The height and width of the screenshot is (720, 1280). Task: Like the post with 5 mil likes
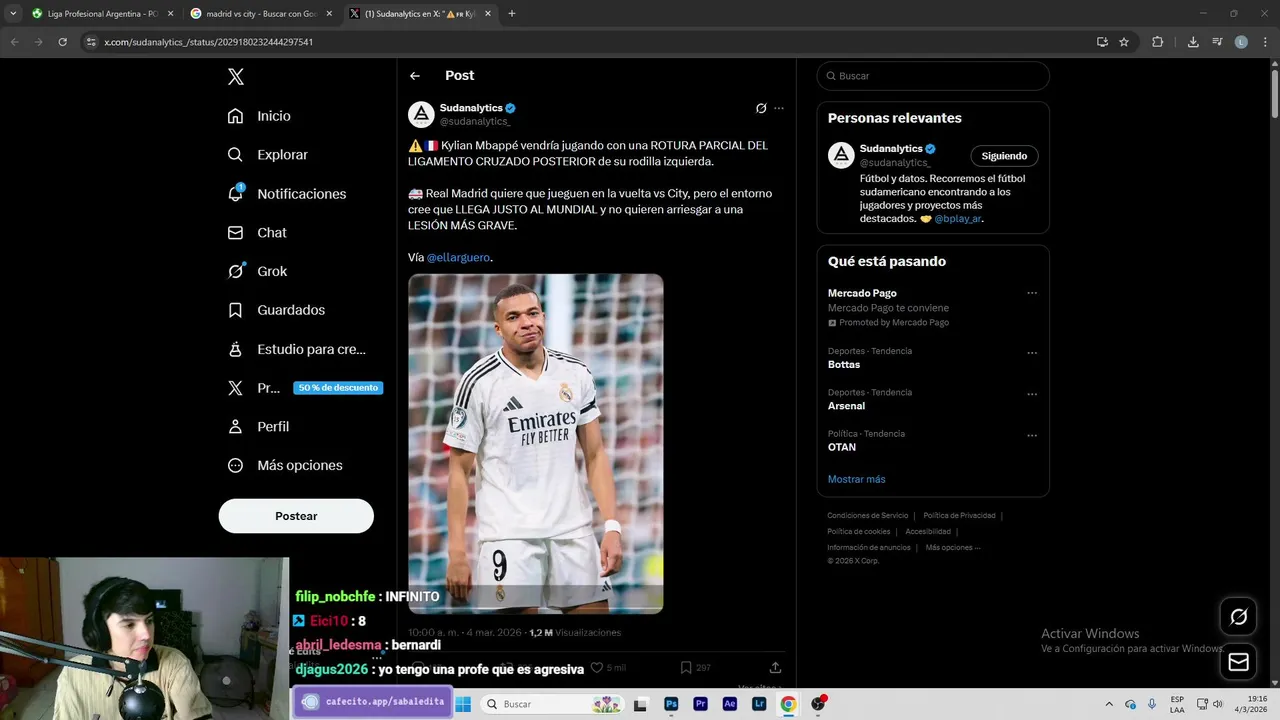(x=597, y=667)
